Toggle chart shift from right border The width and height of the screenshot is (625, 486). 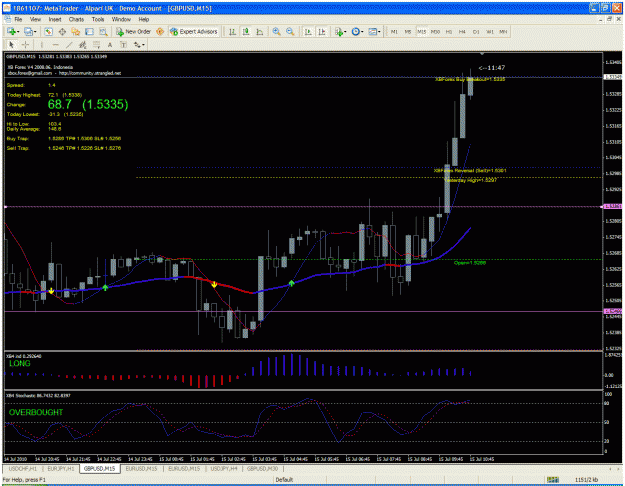[322, 31]
